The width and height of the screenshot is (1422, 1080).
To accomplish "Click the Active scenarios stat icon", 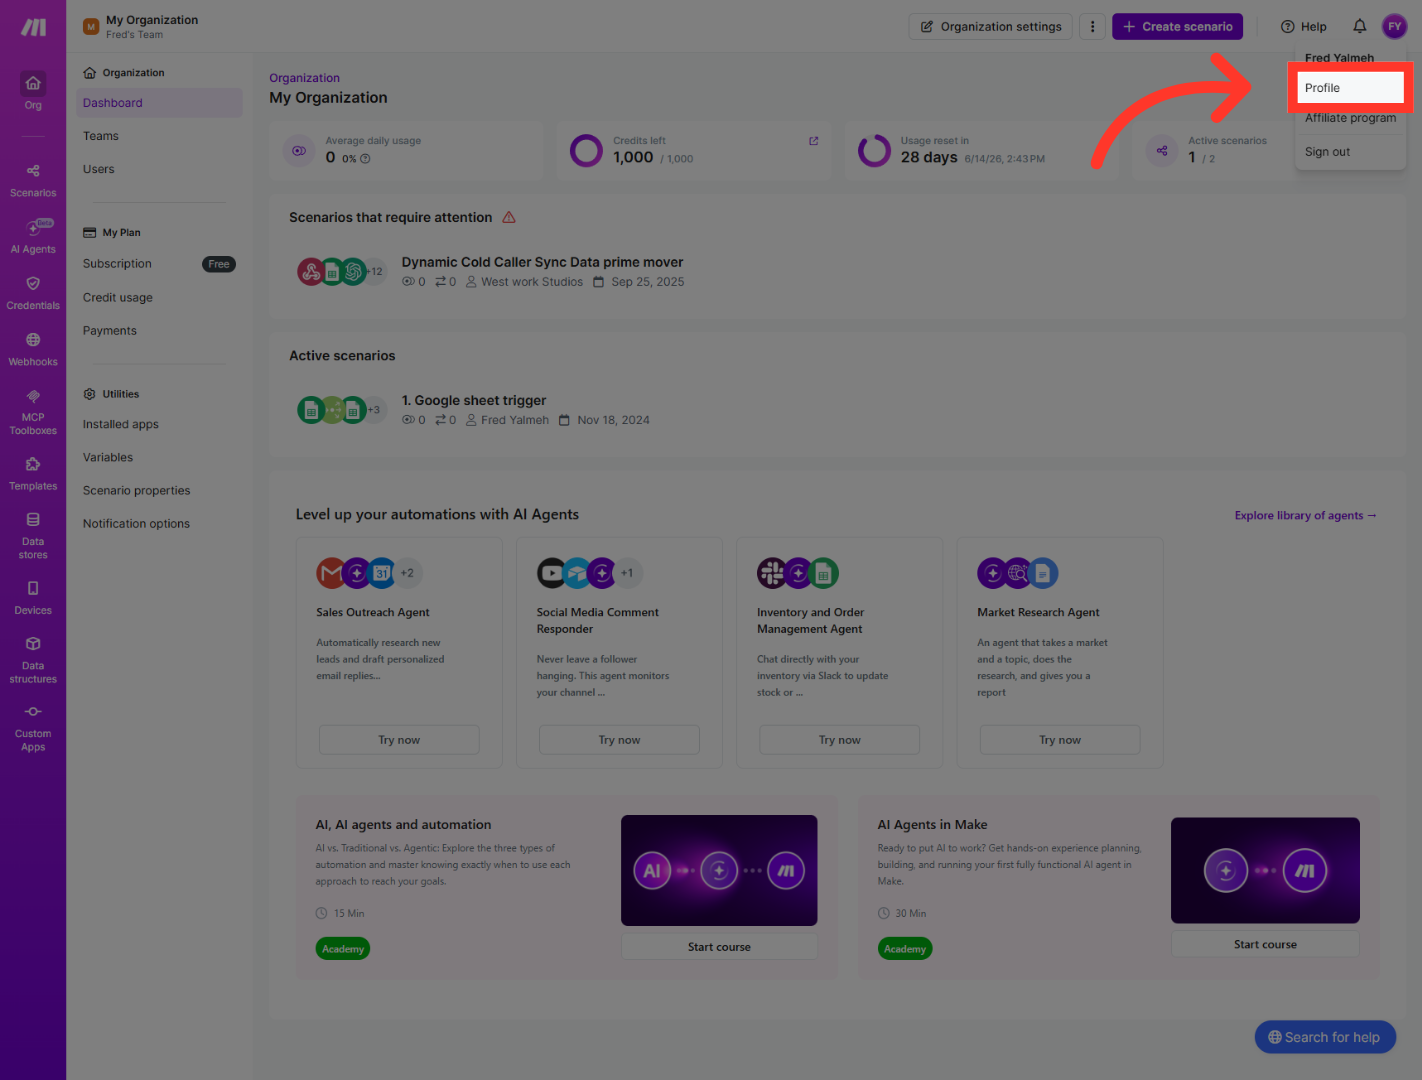I will click(x=1162, y=151).
